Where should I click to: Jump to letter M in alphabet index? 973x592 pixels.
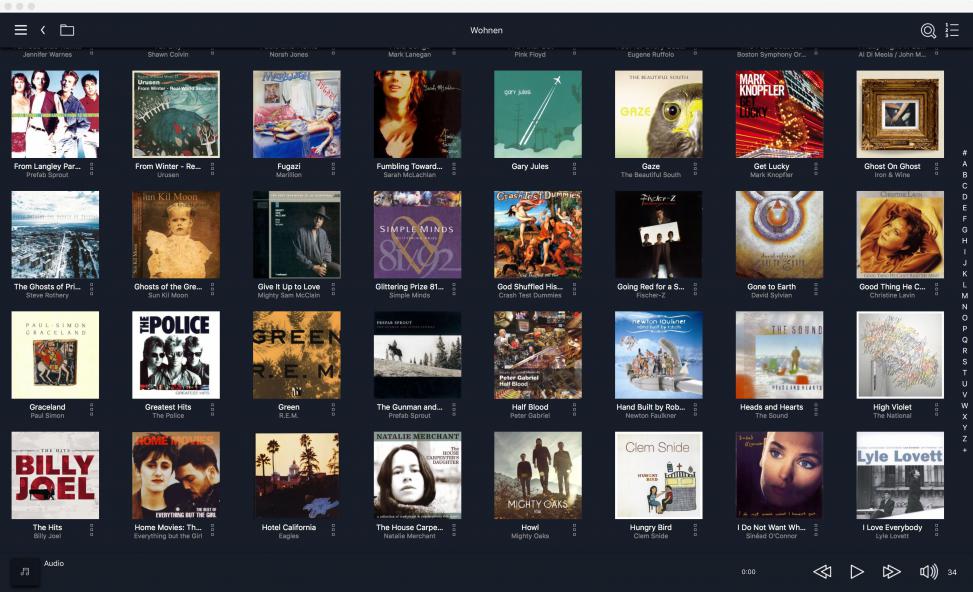click(964, 296)
